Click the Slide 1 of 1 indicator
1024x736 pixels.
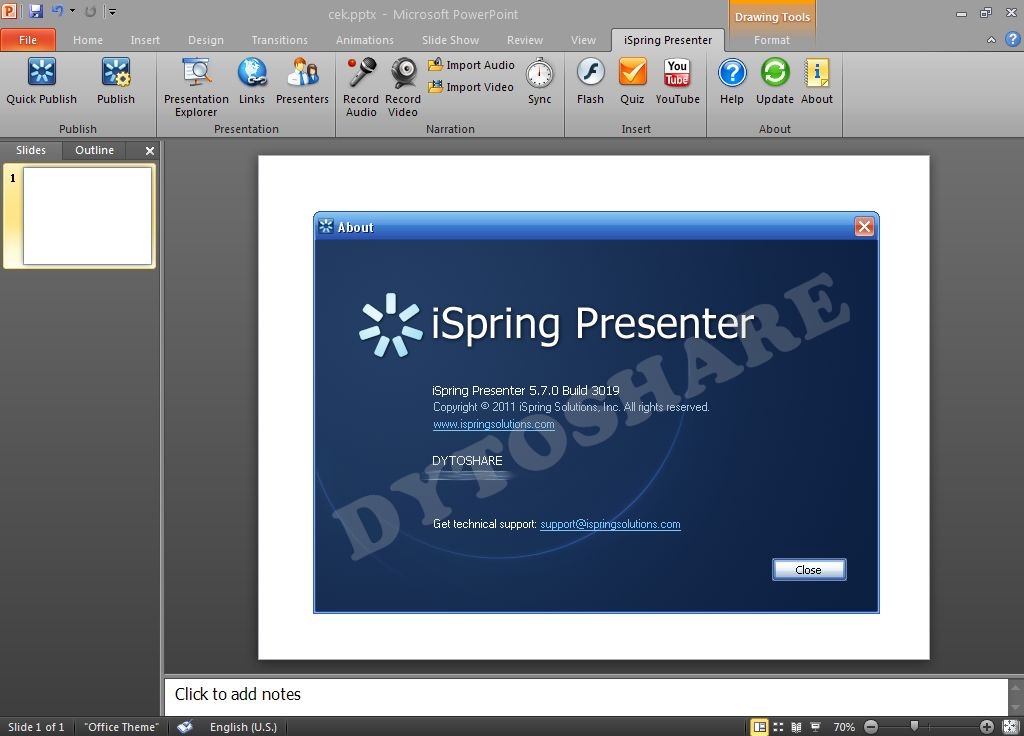36,727
